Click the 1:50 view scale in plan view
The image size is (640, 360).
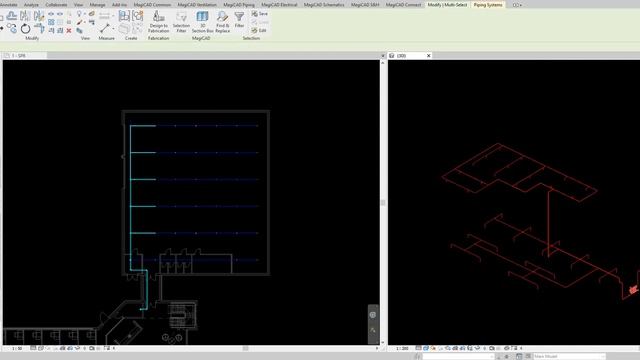[x=17, y=349]
